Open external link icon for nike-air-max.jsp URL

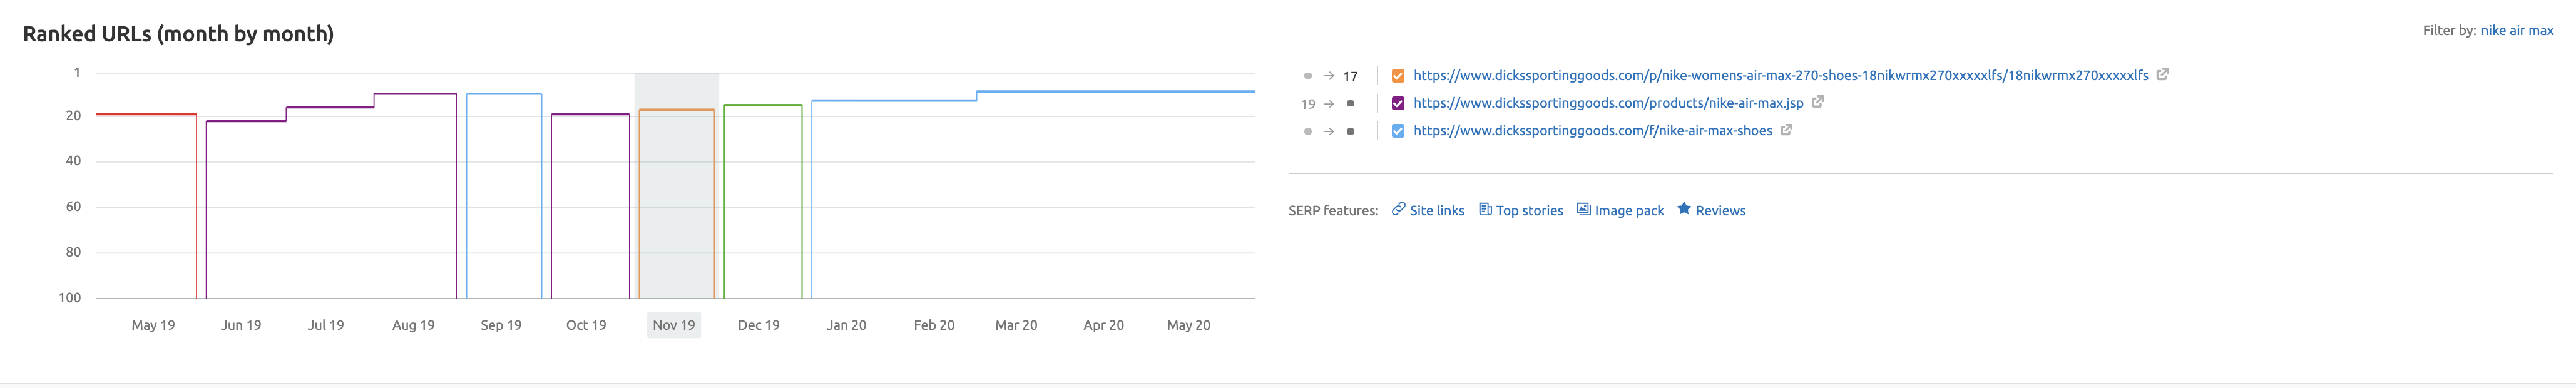click(x=1818, y=102)
